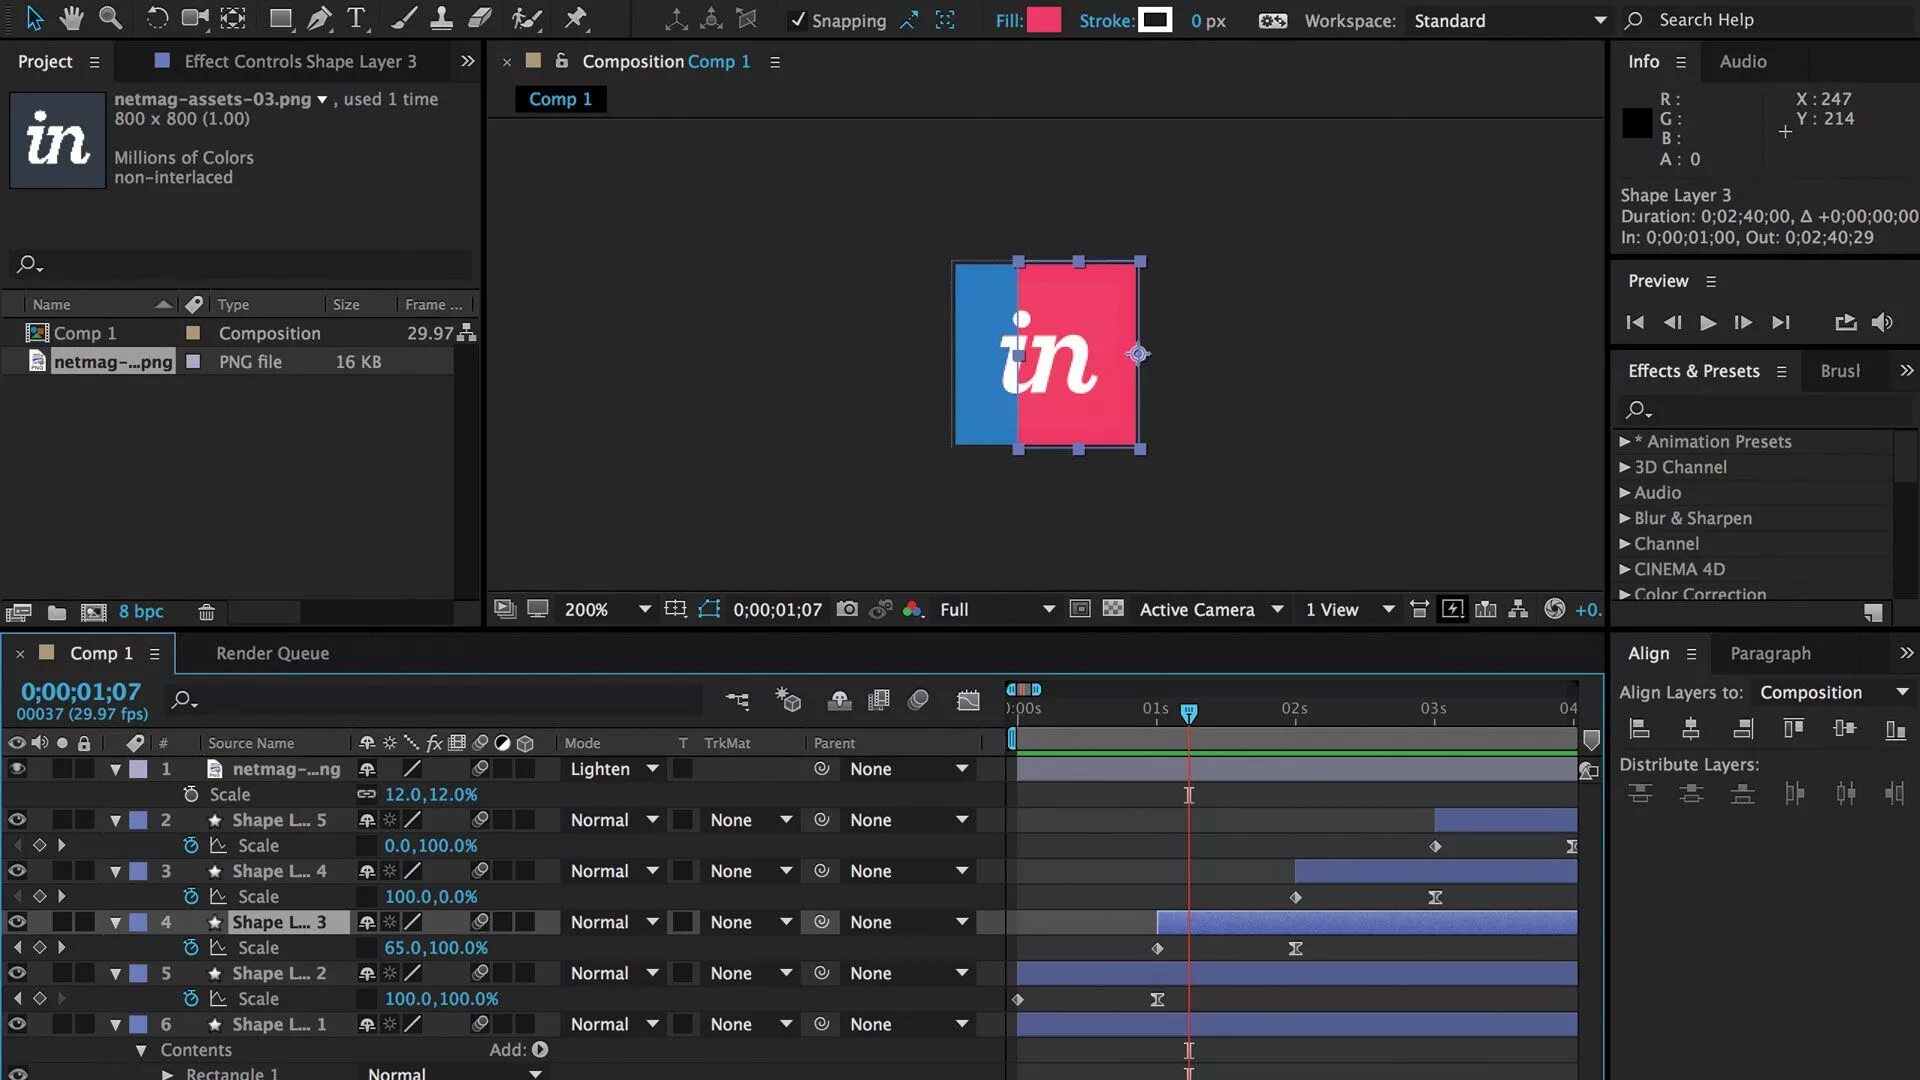The width and height of the screenshot is (1920, 1080).
Task: Toggle Scale stopwatch on Shape Layer 3
Action: point(191,947)
